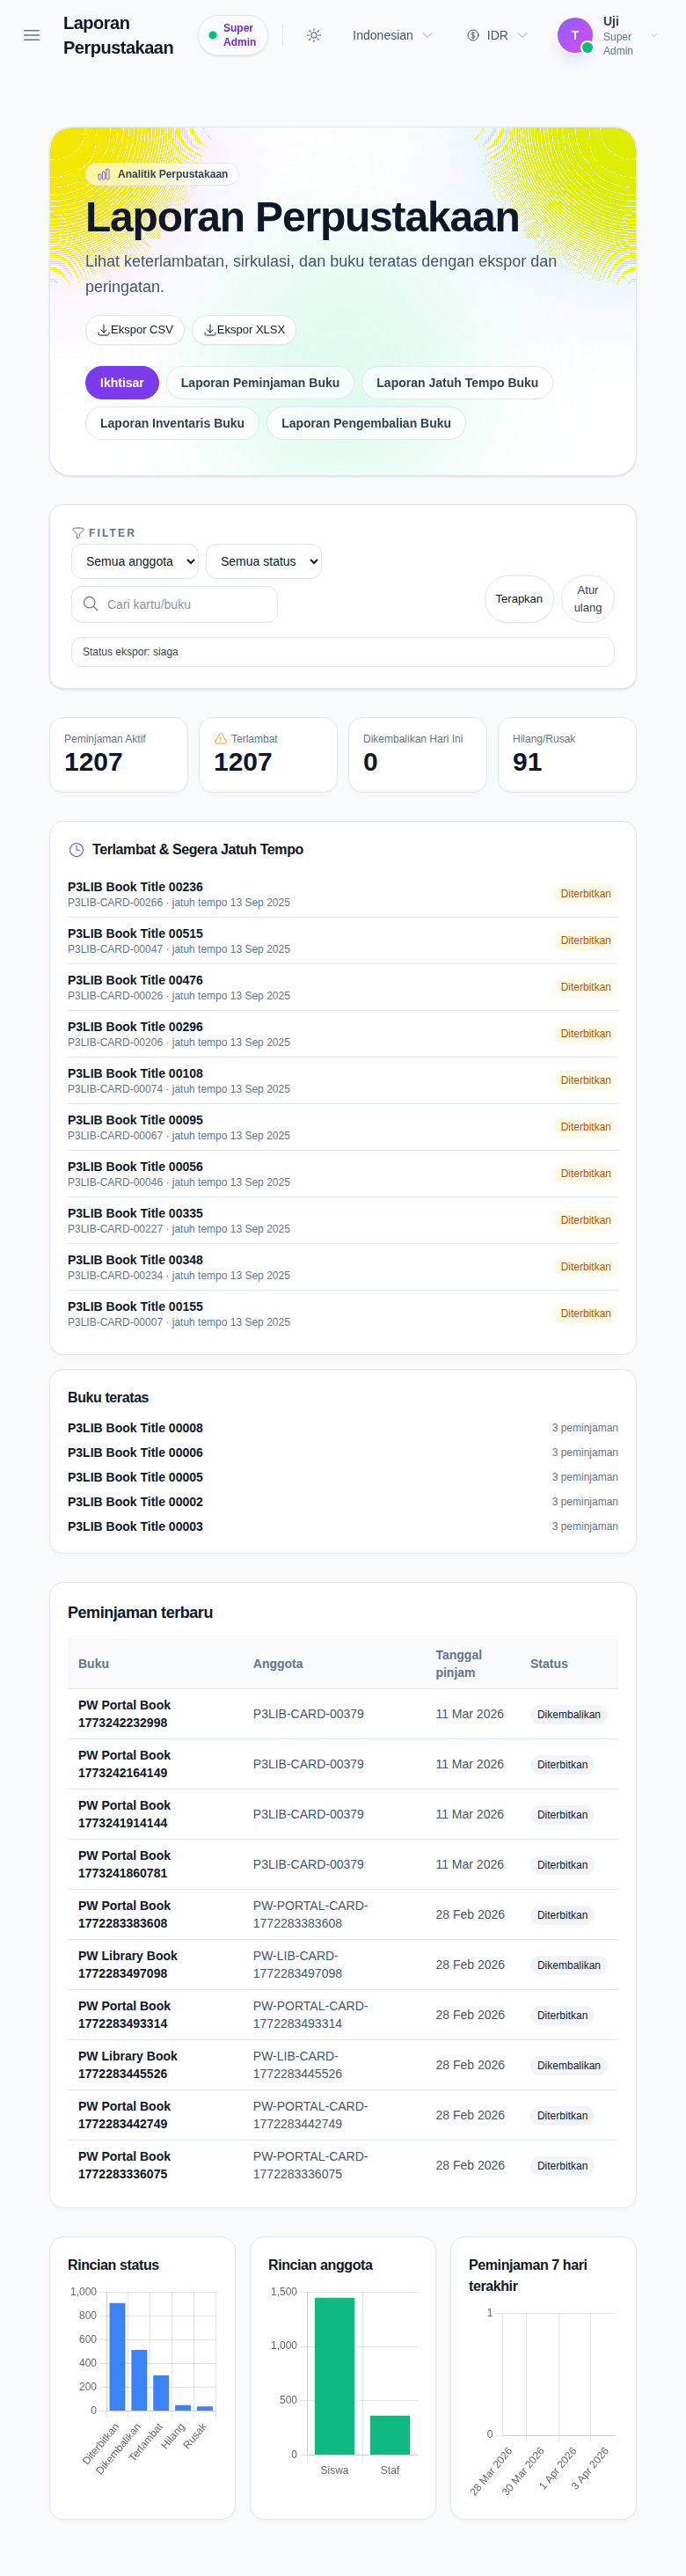This screenshot has height=2576, width=686.
Task: Click the Cari kartu/buku search field
Action: click(174, 604)
